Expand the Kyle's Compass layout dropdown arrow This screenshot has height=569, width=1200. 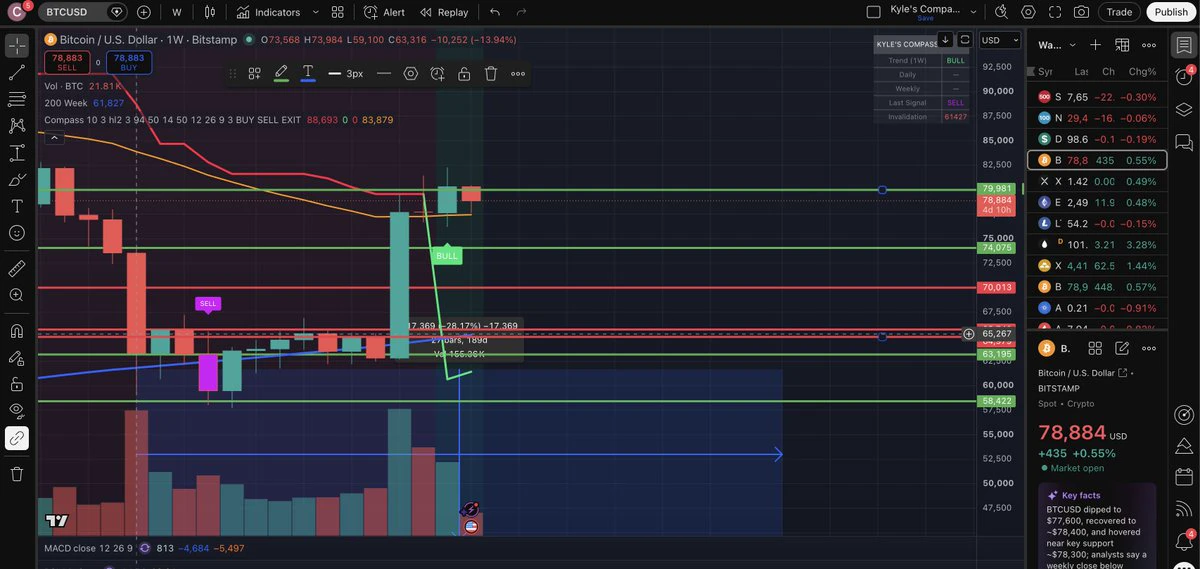(x=973, y=12)
